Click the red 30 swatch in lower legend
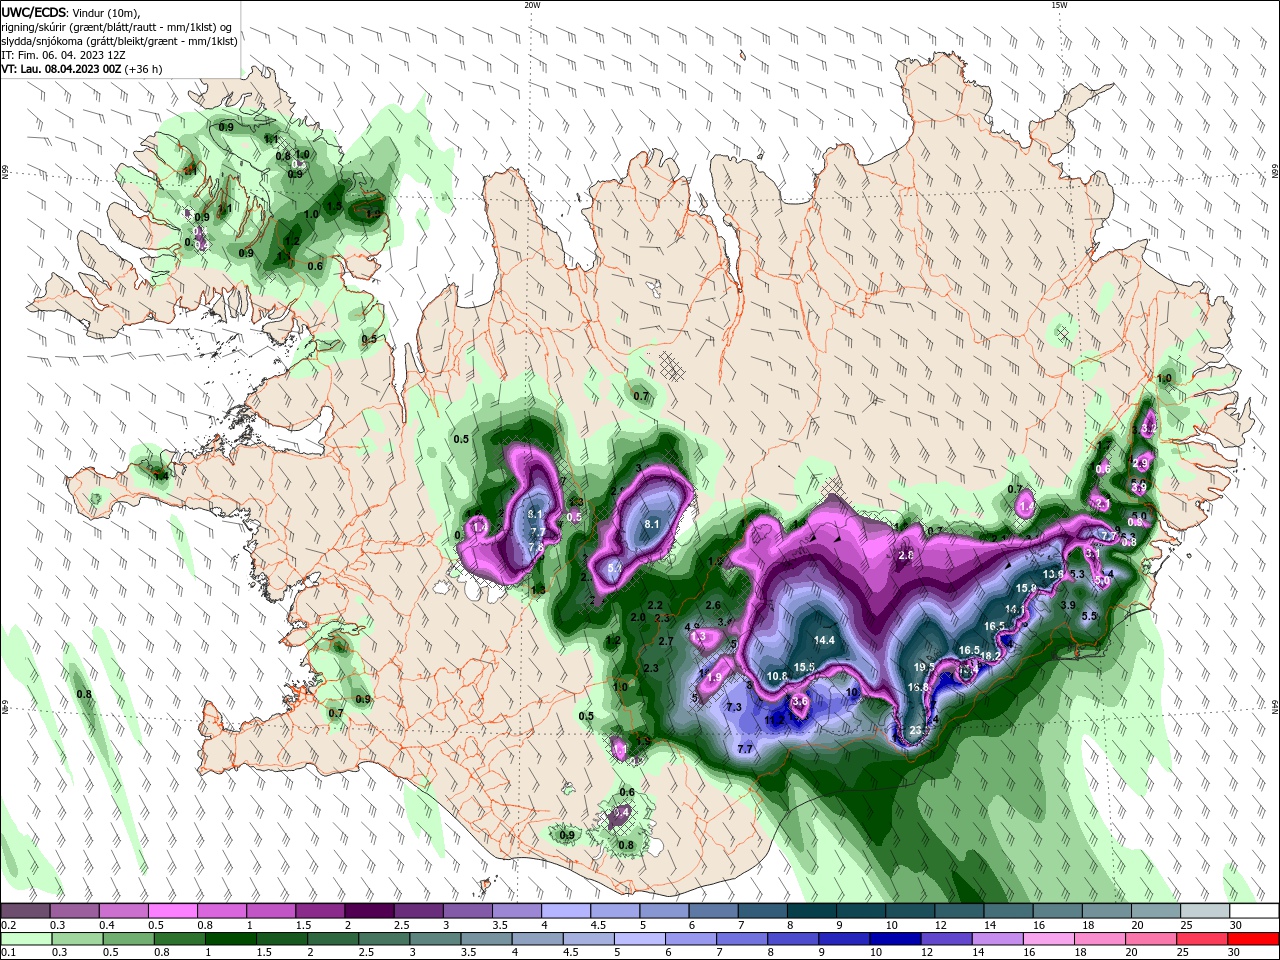 pos(1253,939)
